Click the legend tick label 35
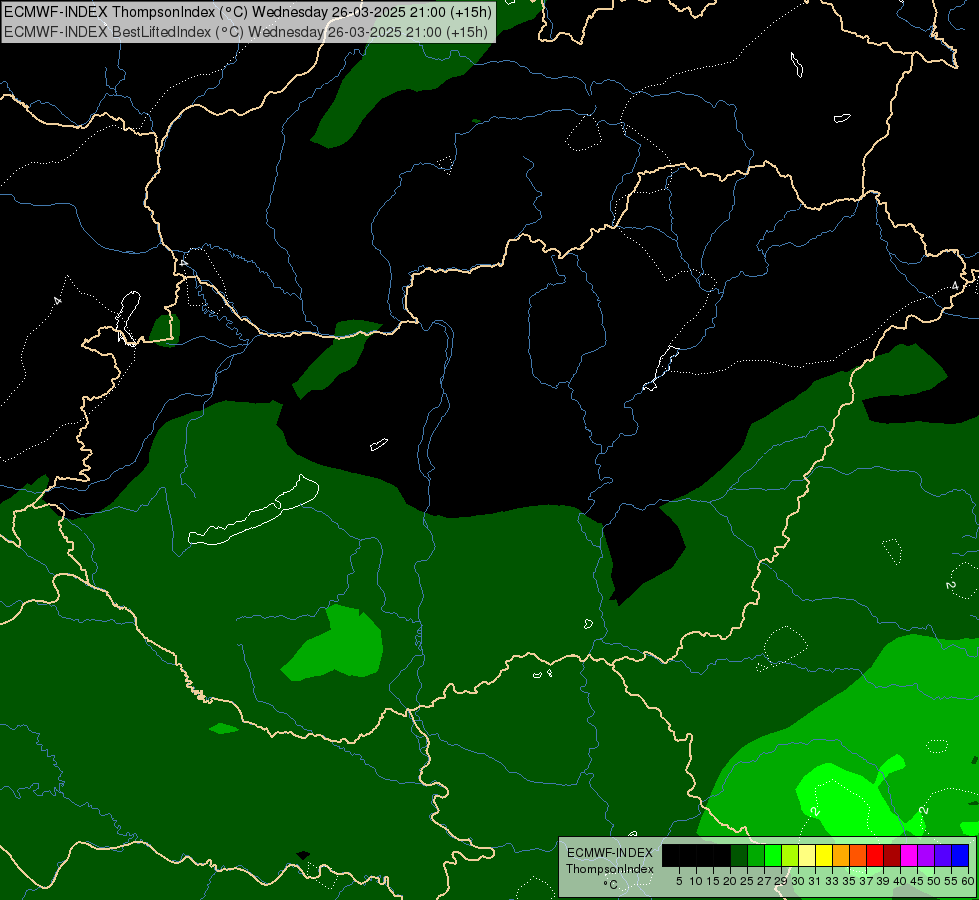 point(849,881)
